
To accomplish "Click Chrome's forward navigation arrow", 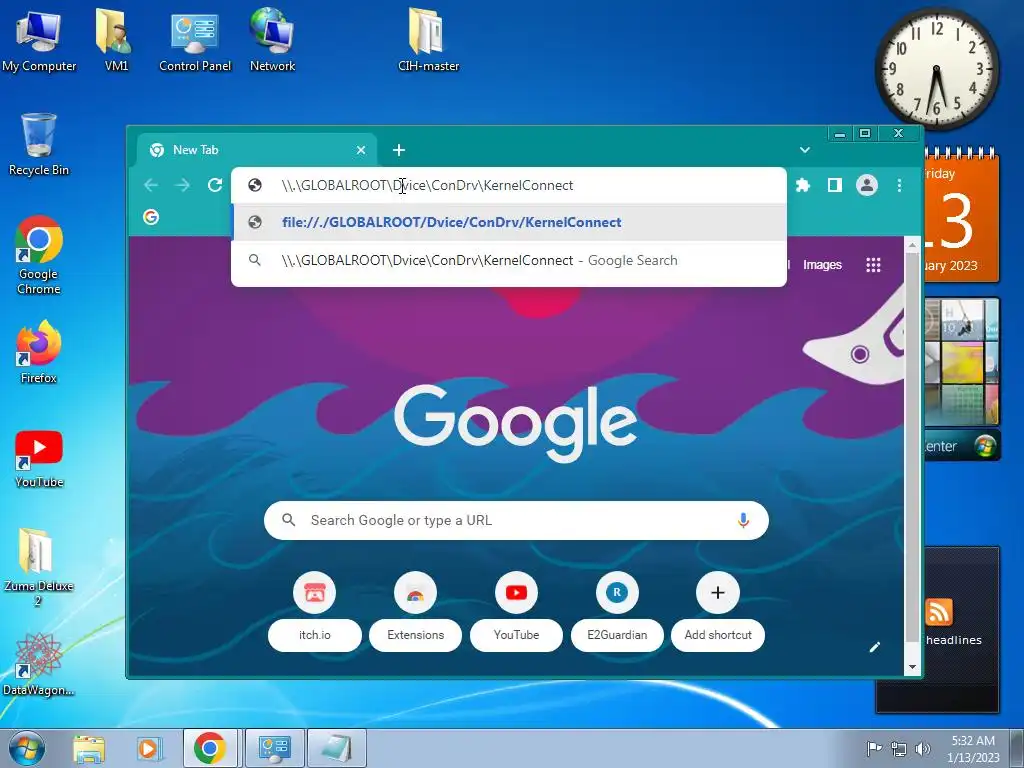I will pos(183,185).
